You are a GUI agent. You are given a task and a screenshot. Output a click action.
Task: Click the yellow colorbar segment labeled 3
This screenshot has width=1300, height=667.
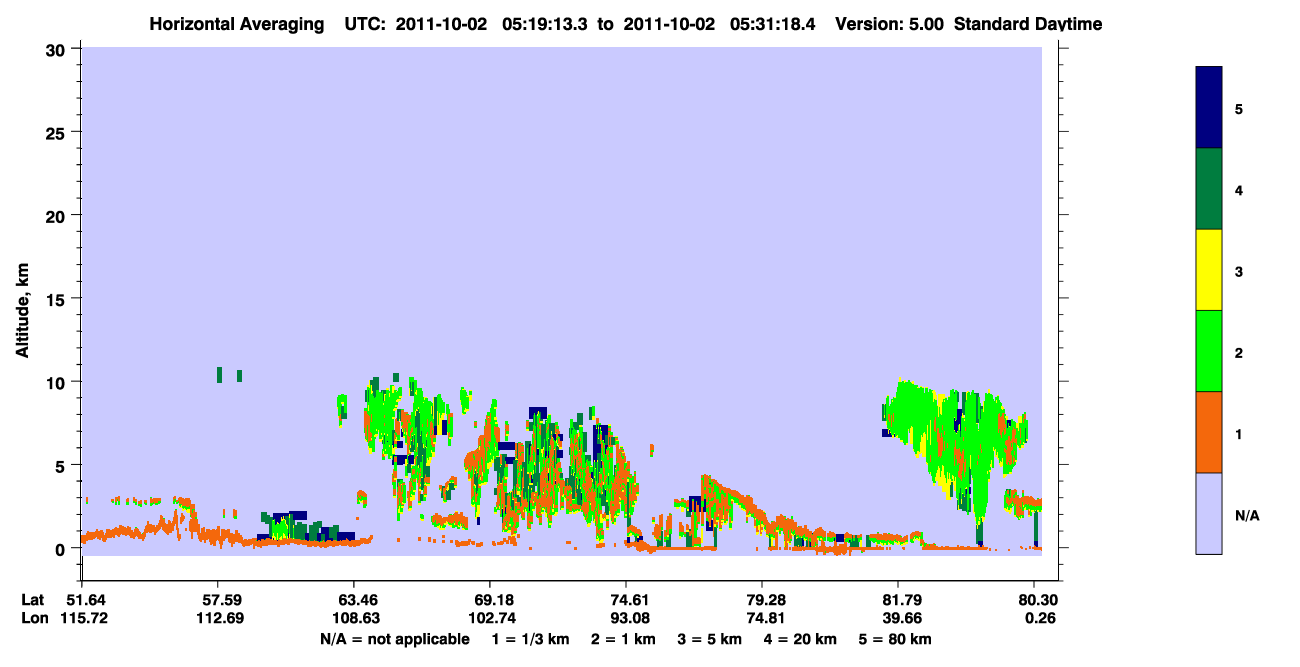coord(1209,270)
